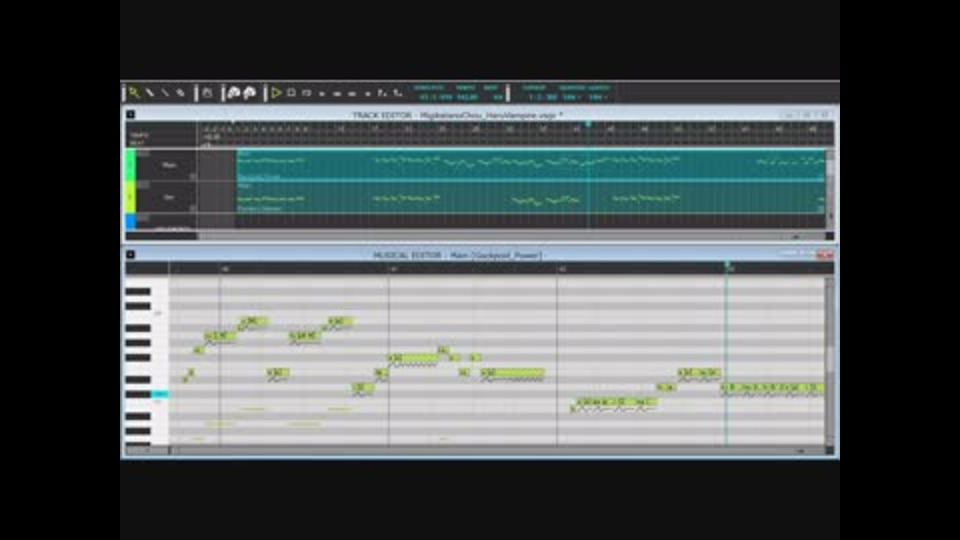960x540 pixels.
Task: Select the lowest long note after third bar line
Action: 617,402
